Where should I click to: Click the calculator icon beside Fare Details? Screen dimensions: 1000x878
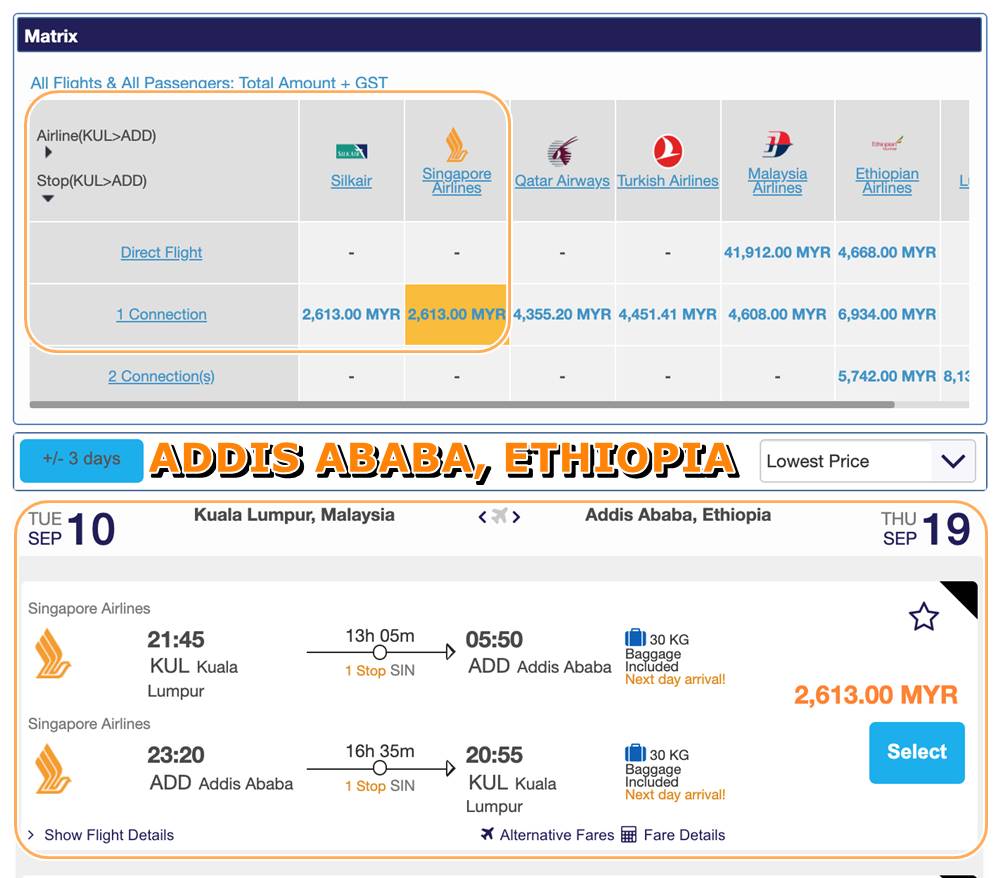(629, 835)
